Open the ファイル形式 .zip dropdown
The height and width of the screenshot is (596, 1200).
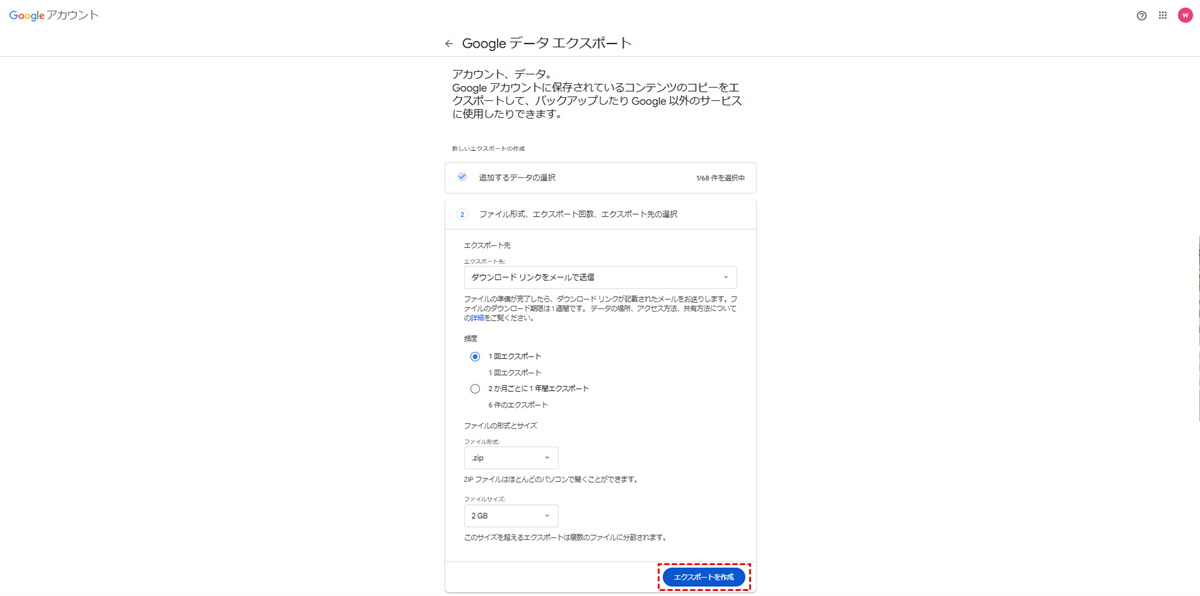coord(511,458)
